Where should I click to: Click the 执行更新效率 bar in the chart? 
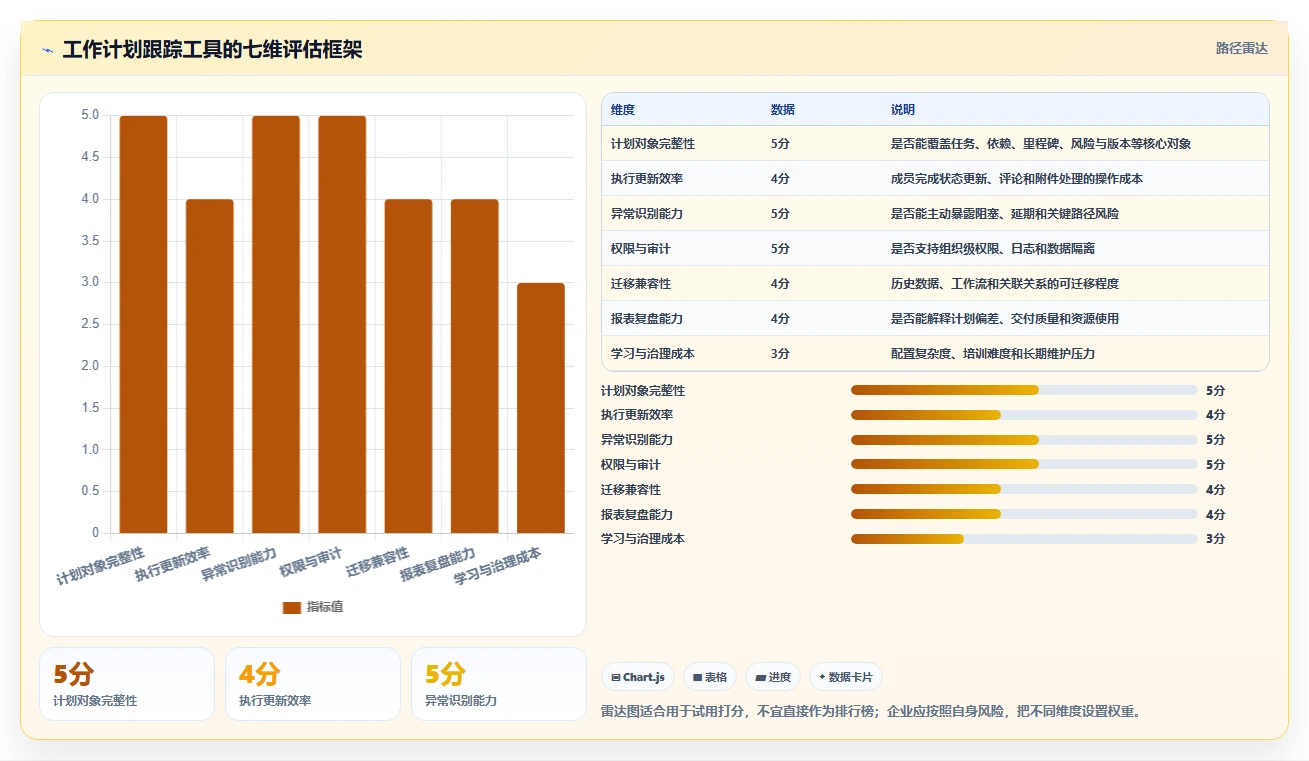pos(210,366)
